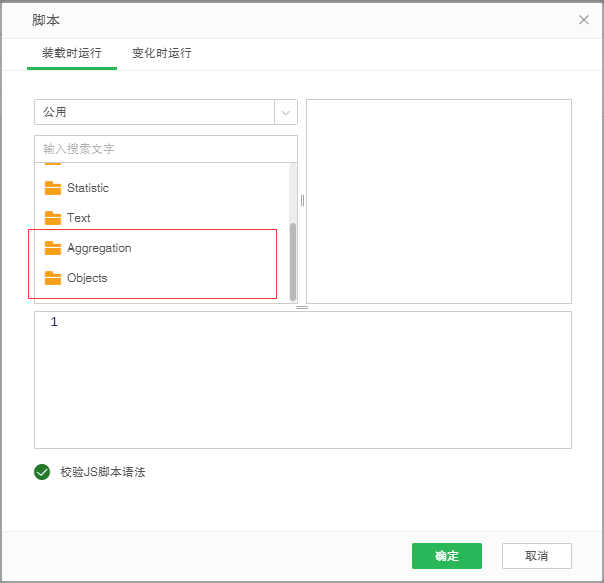The height and width of the screenshot is (583, 604).
Task: Click the Aggregation folder icon
Action: (53, 248)
